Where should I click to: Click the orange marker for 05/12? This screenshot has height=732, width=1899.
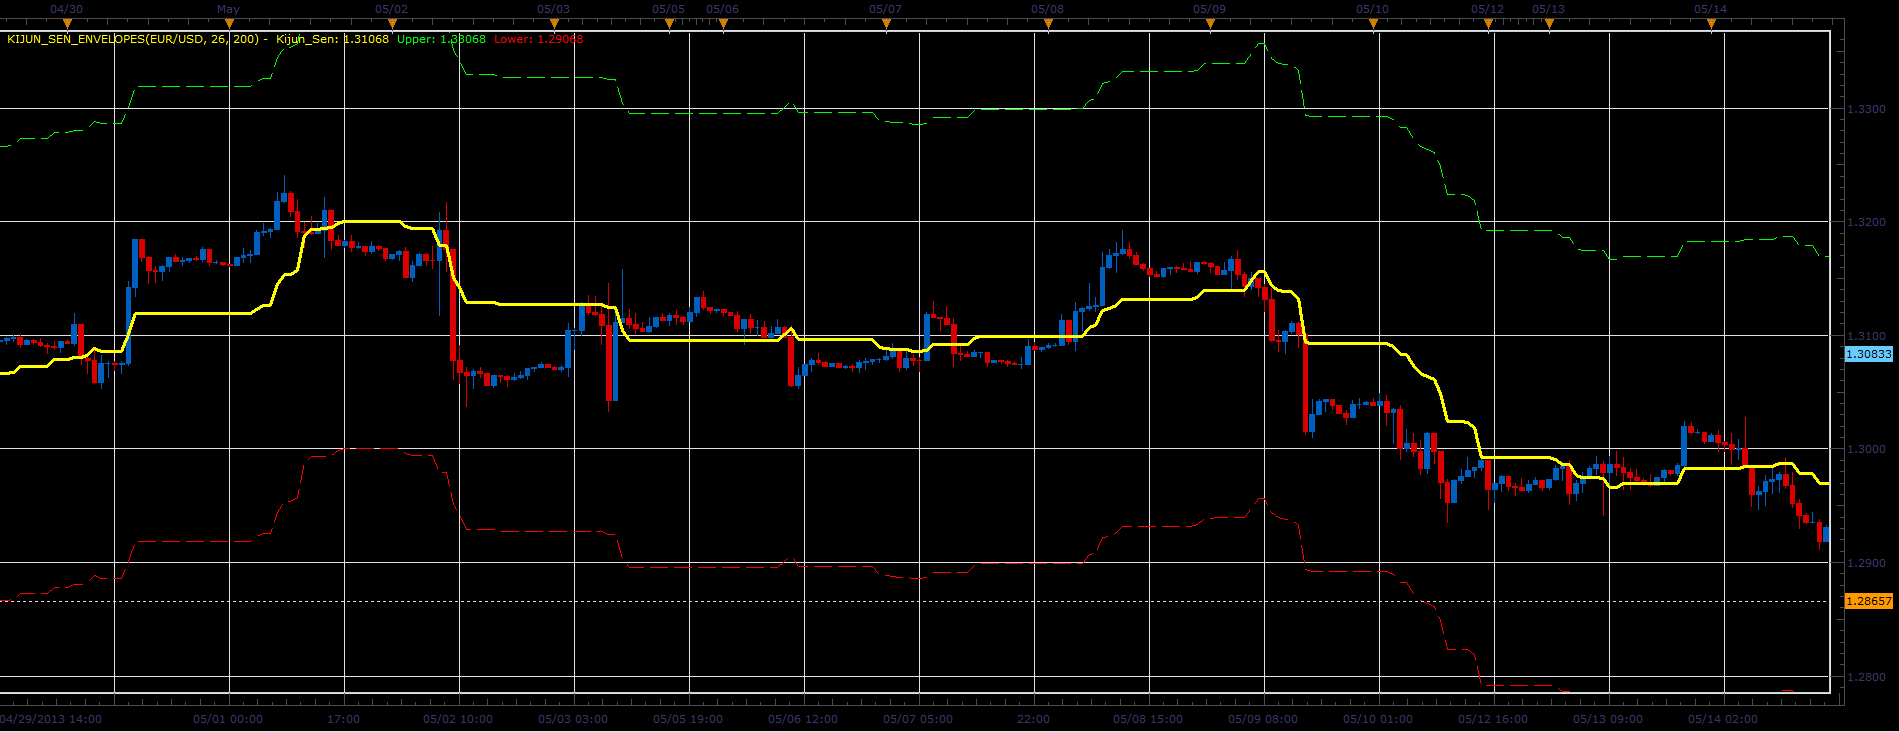click(x=1488, y=25)
